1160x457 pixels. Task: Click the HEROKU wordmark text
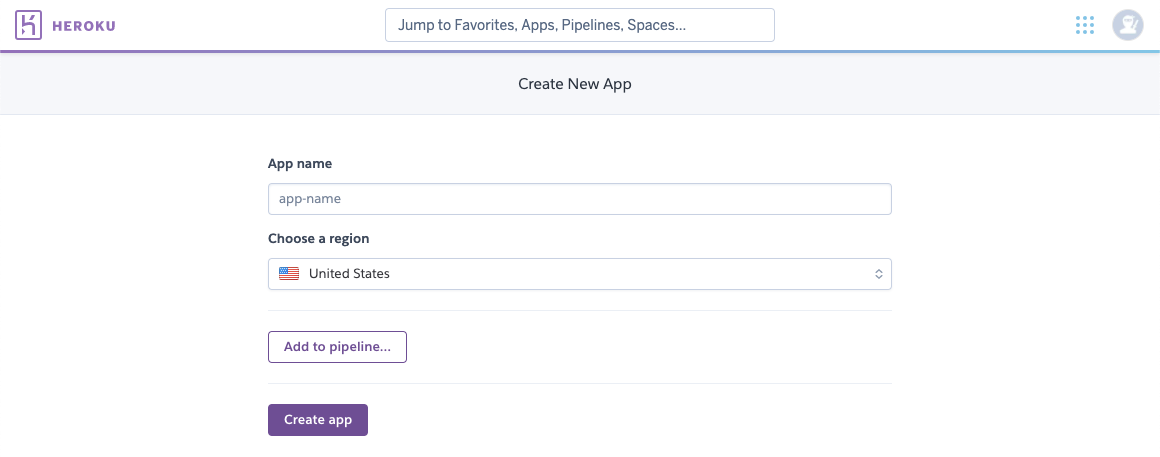84,25
